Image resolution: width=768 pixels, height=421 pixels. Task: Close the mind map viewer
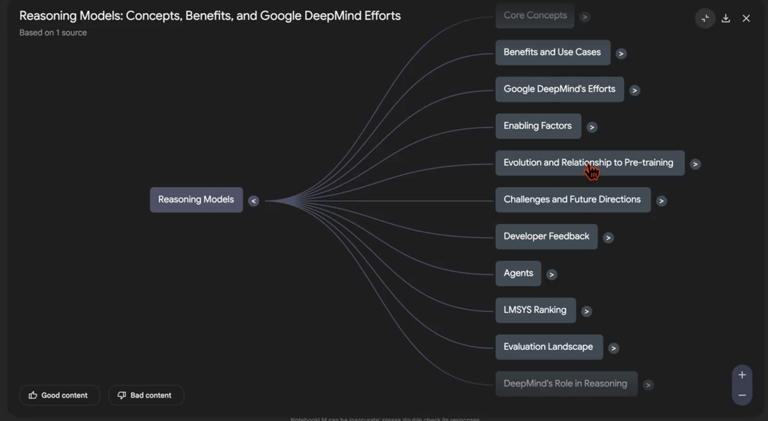746,18
